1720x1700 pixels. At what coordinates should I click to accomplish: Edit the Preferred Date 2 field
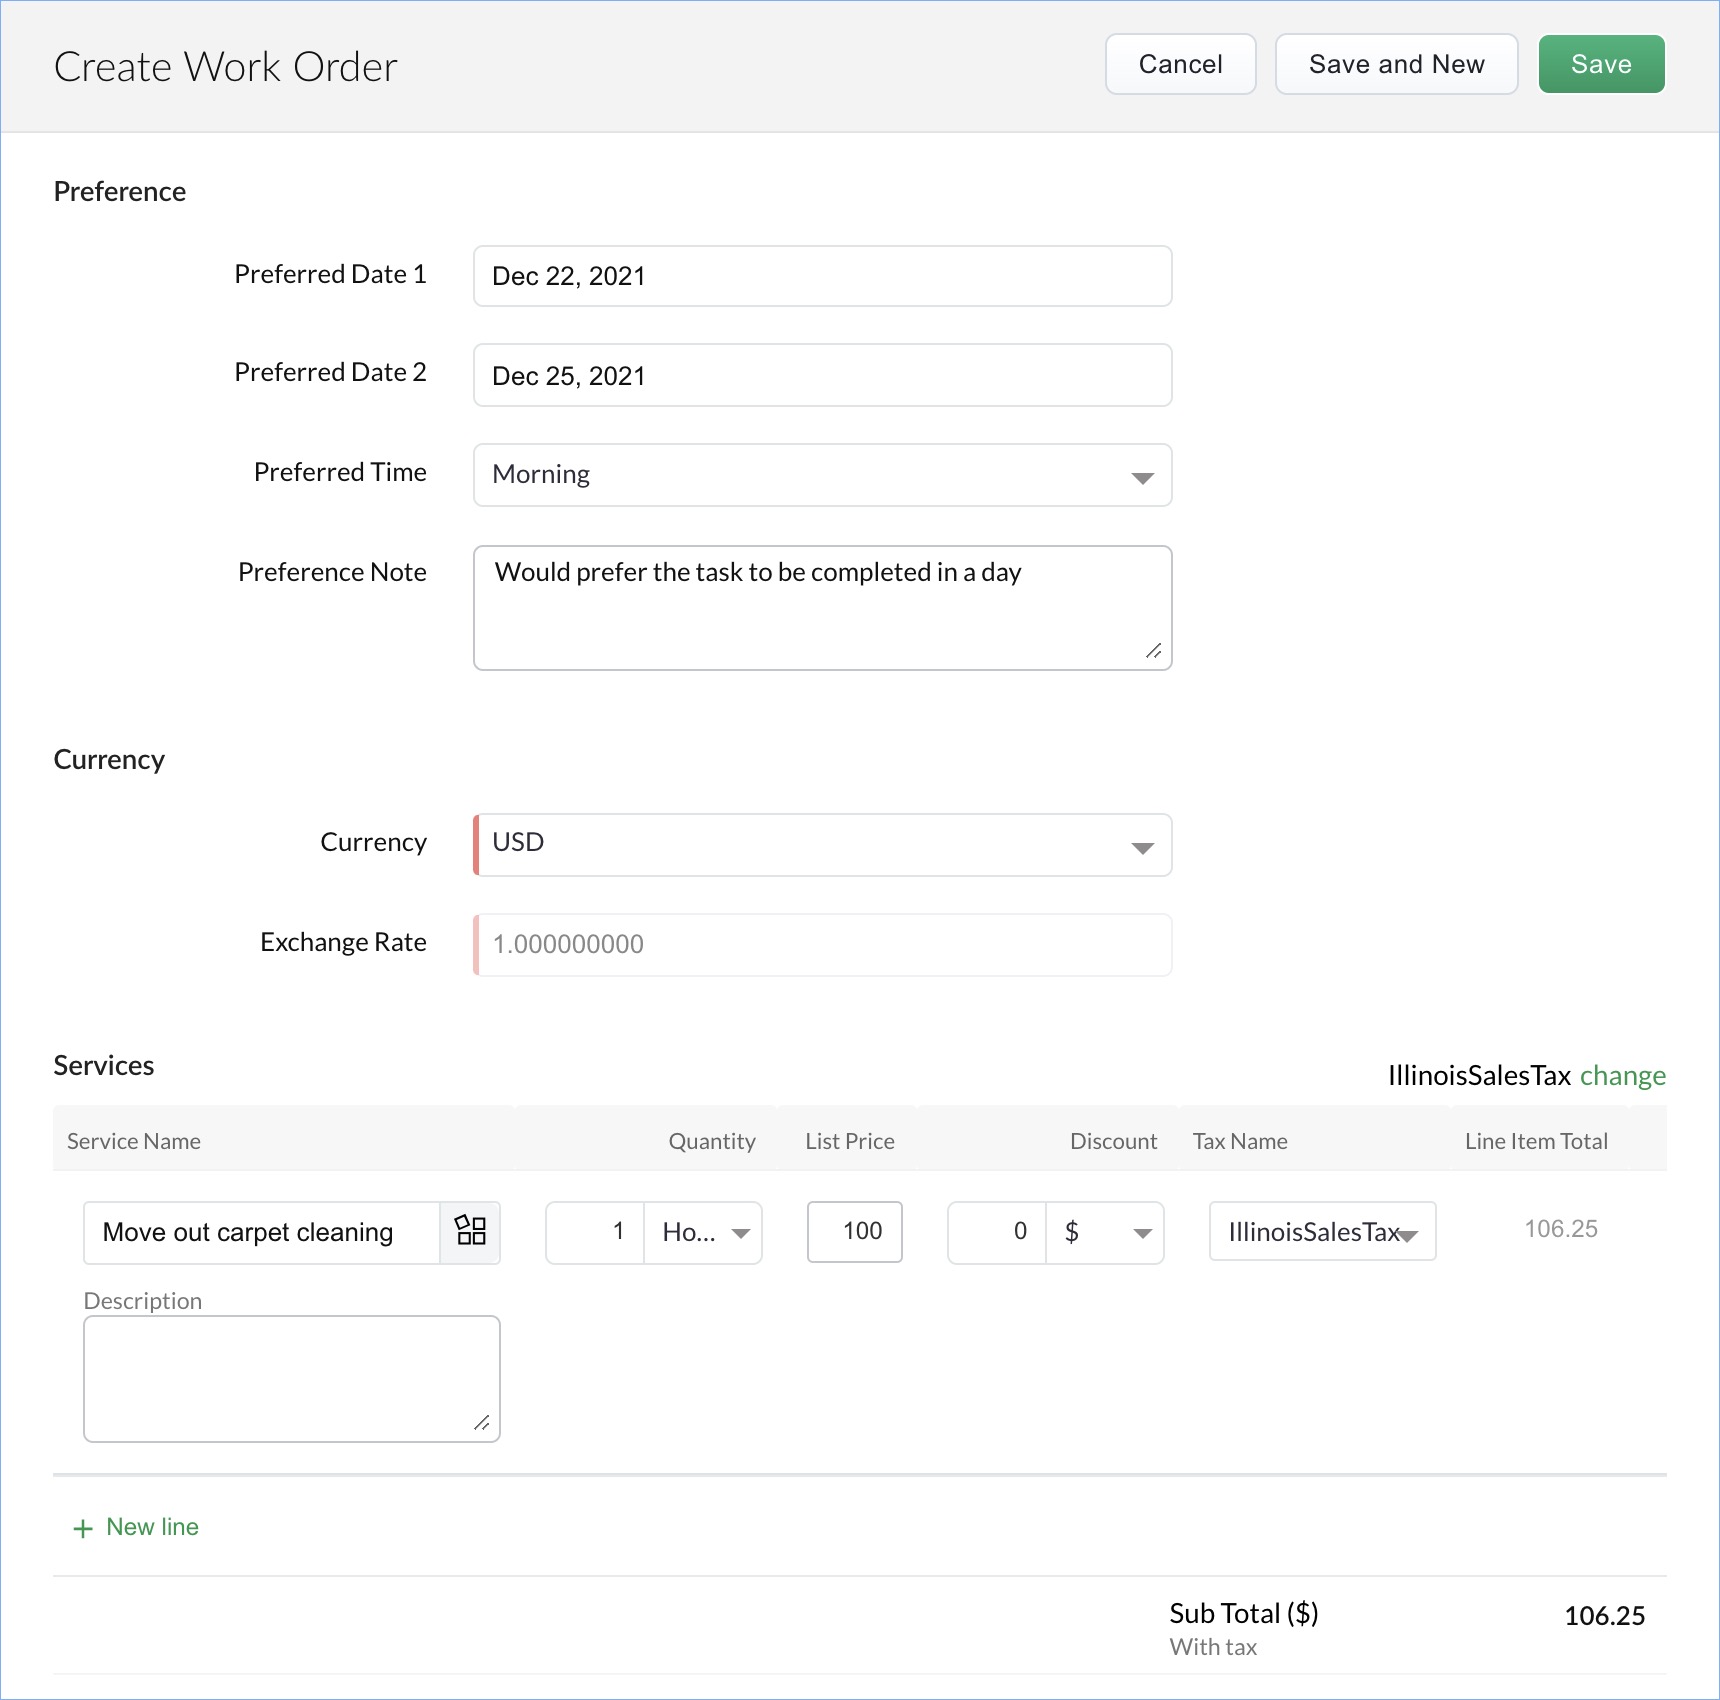(x=822, y=376)
